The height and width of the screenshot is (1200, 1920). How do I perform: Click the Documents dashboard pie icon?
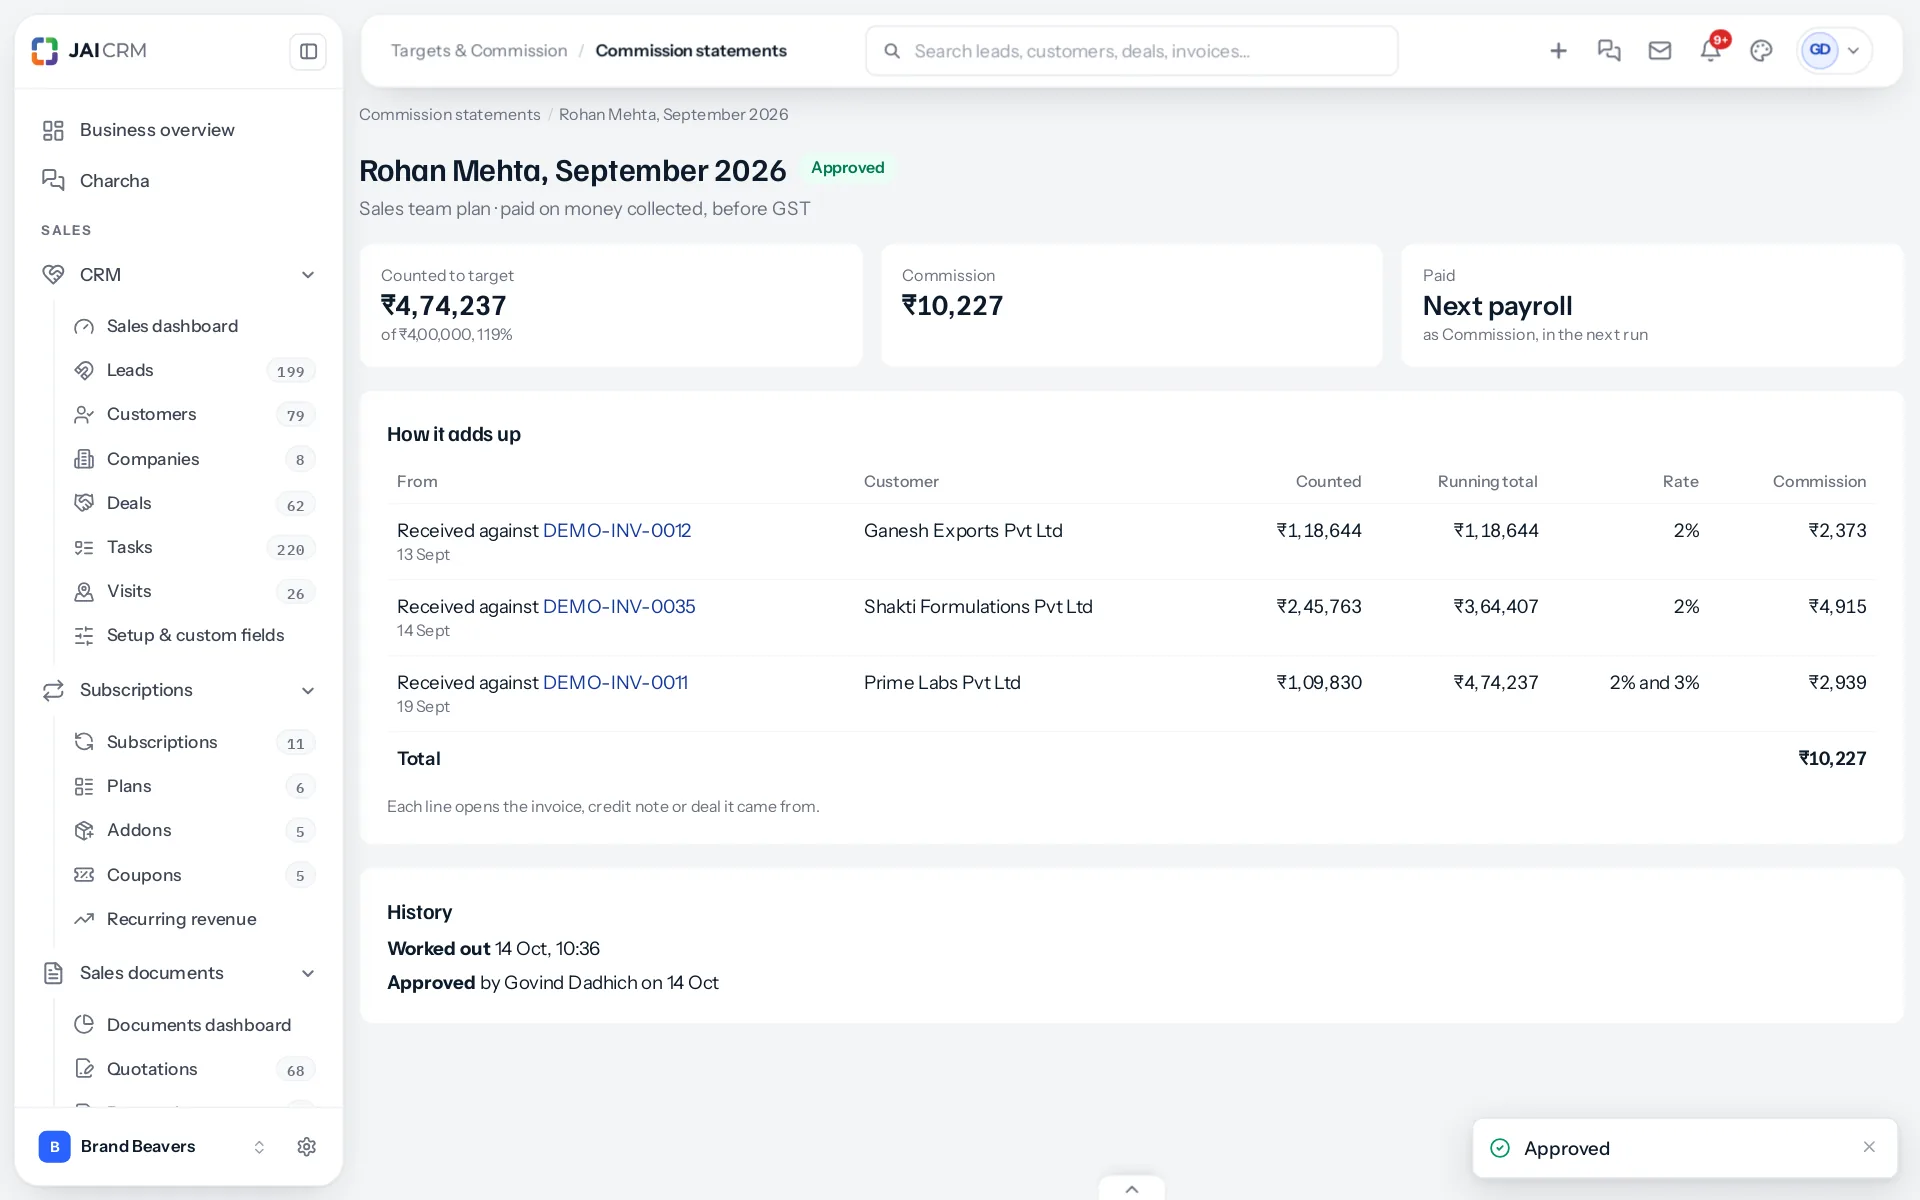84,1025
